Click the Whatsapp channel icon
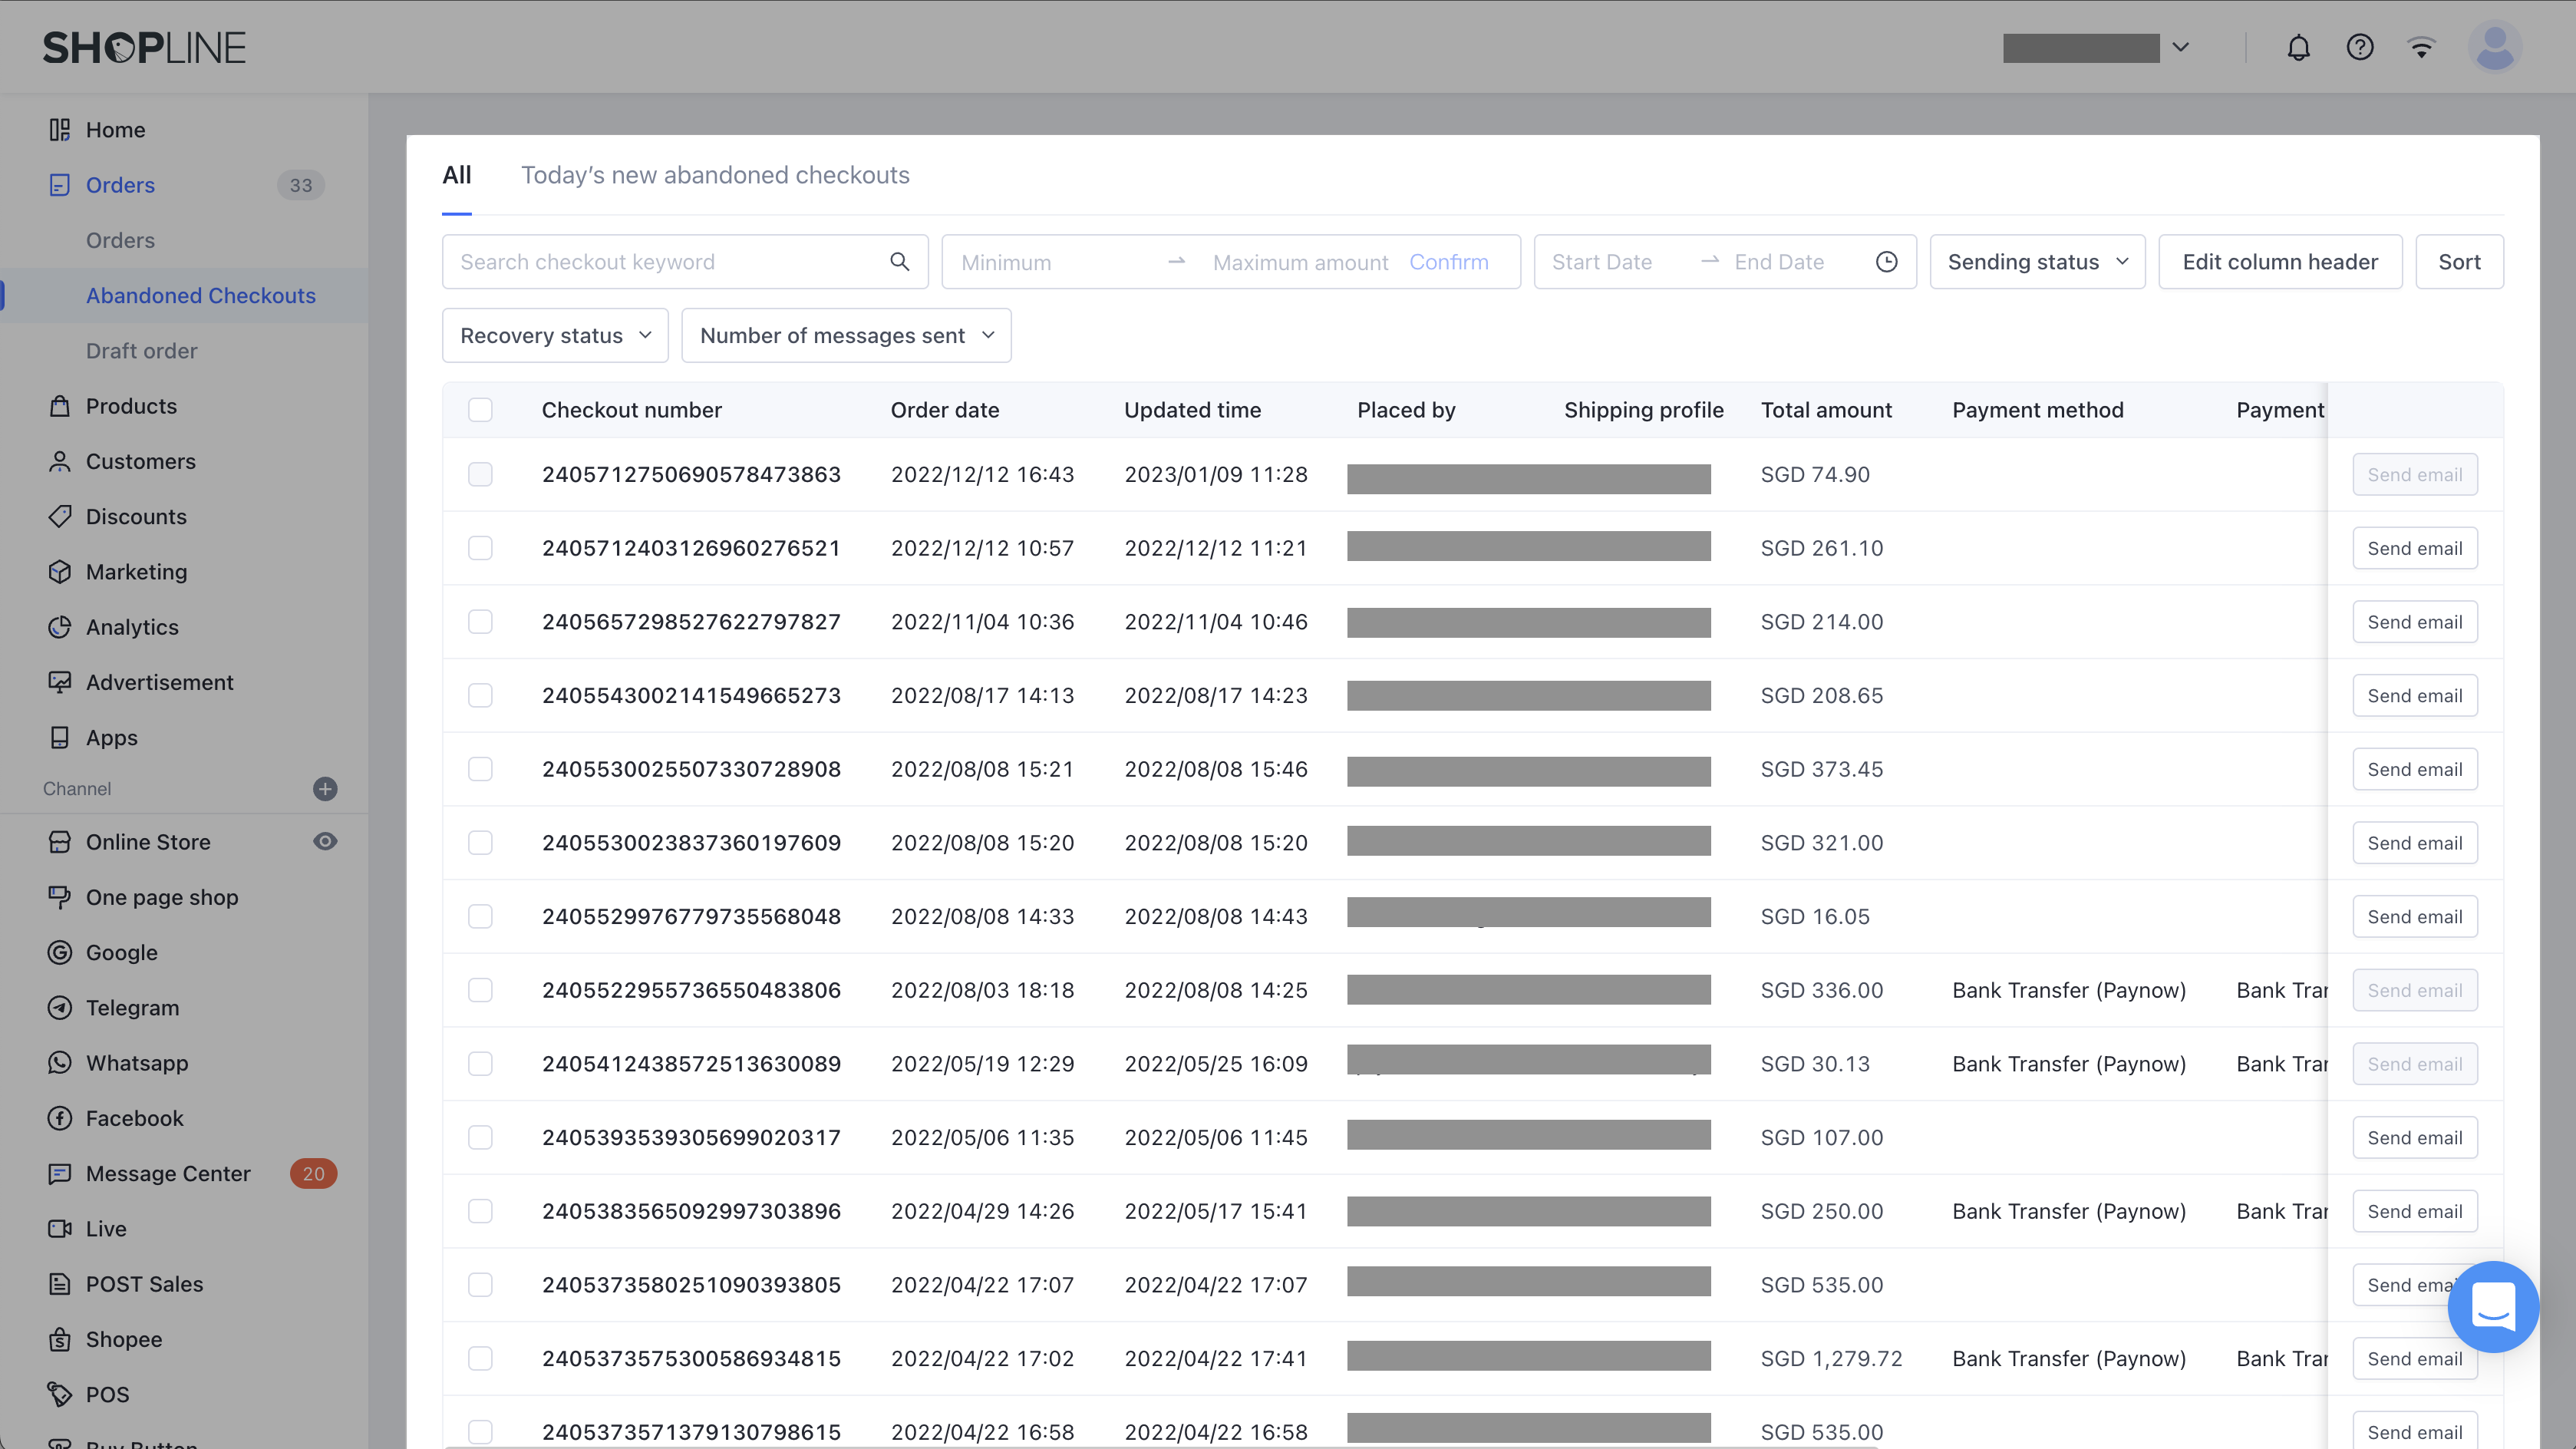Viewport: 2576px width, 1449px height. pyautogui.click(x=59, y=1063)
